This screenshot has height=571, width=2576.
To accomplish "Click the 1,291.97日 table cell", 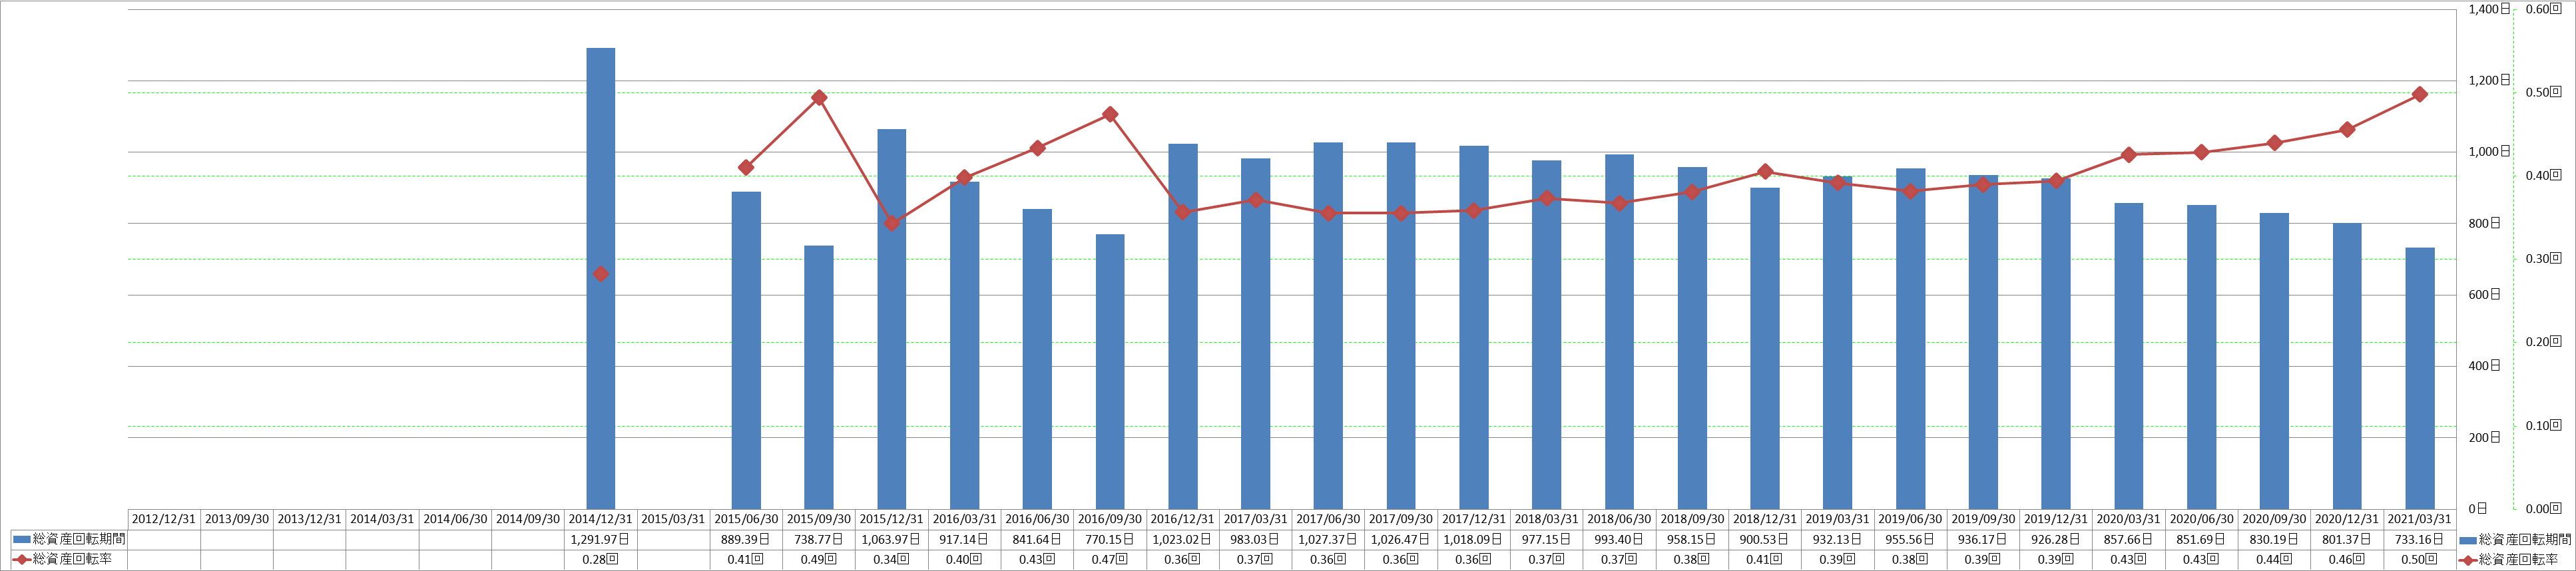I will (600, 539).
